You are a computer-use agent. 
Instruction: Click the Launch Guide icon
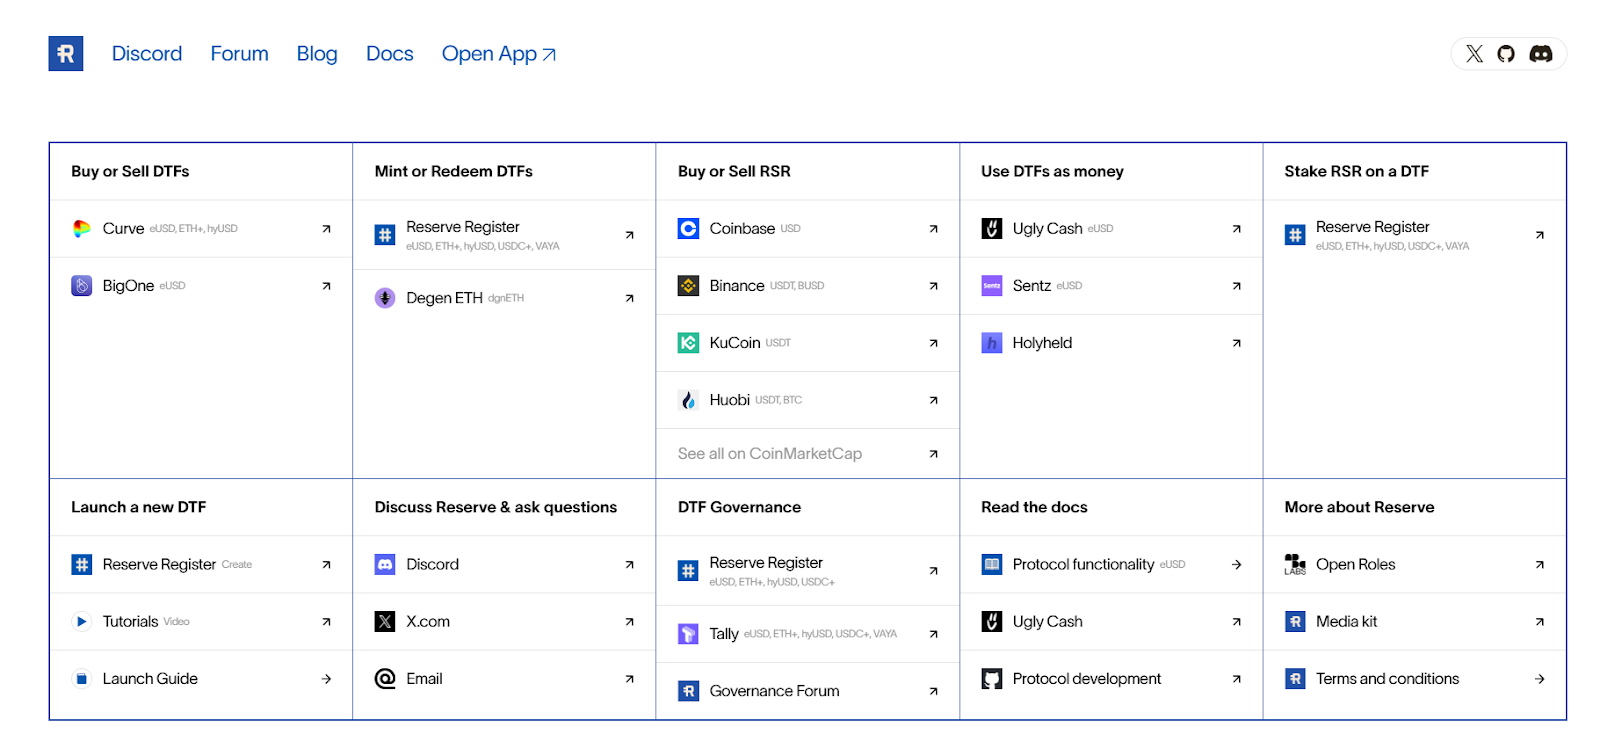click(82, 679)
